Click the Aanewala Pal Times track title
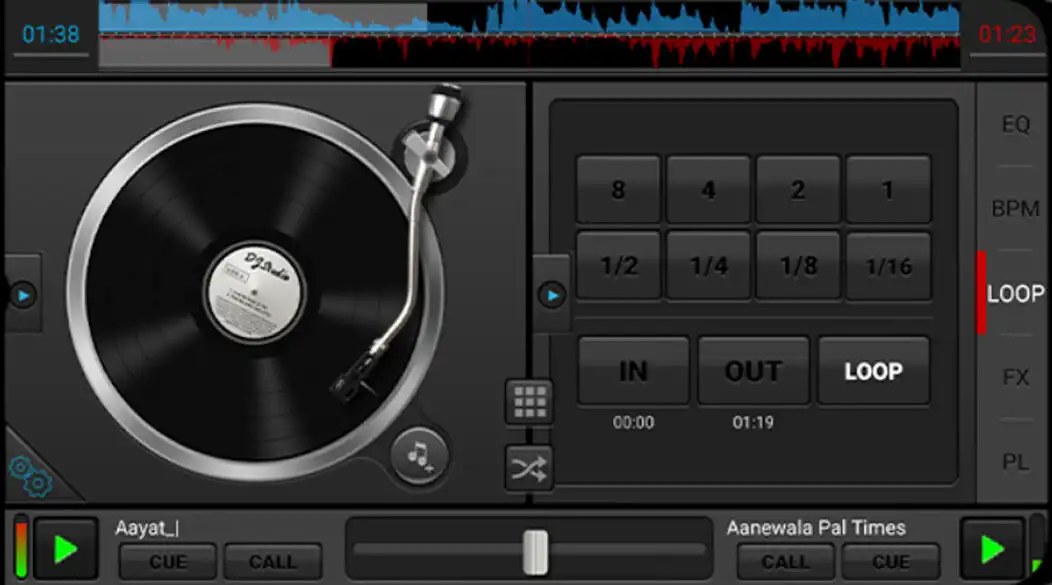Image resolution: width=1052 pixels, height=585 pixels. point(816,528)
